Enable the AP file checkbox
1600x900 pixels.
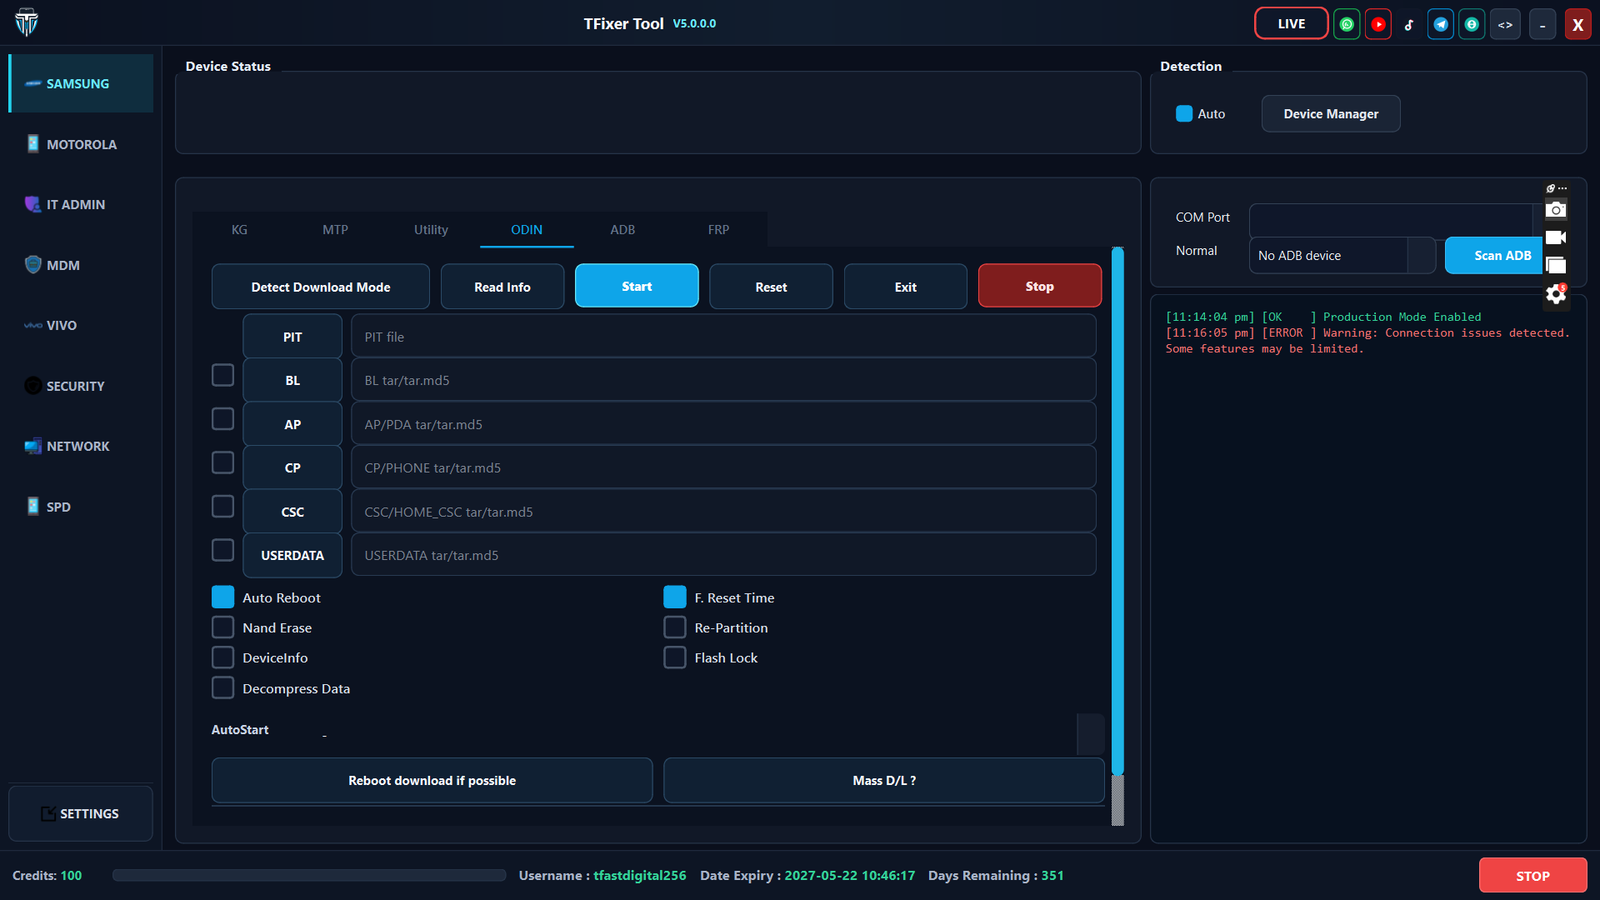pyautogui.click(x=223, y=419)
